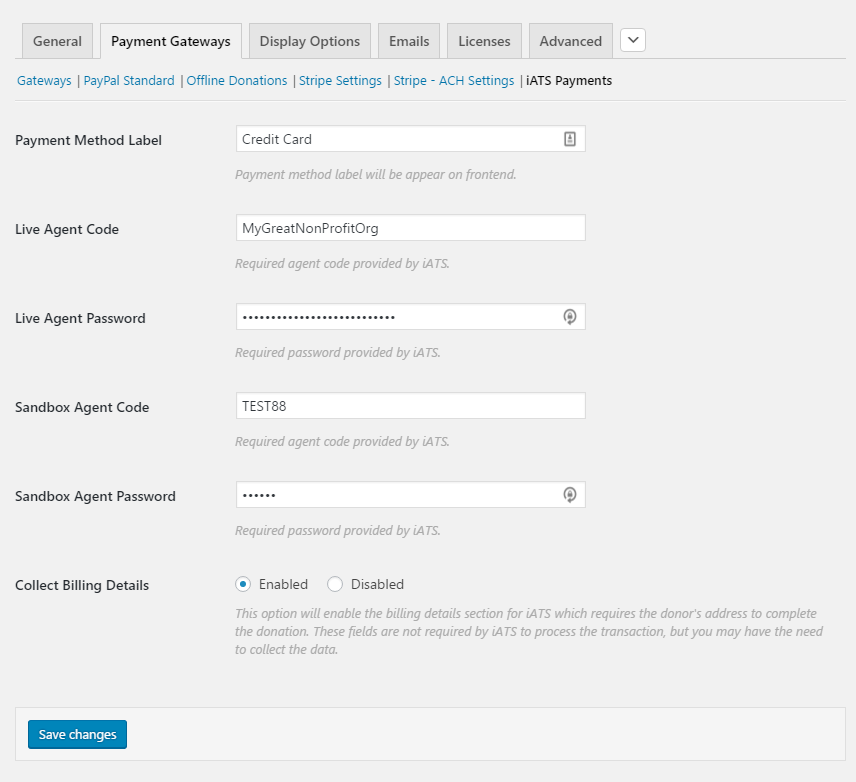Open the Emails tab
The image size is (856, 782).
point(409,41)
